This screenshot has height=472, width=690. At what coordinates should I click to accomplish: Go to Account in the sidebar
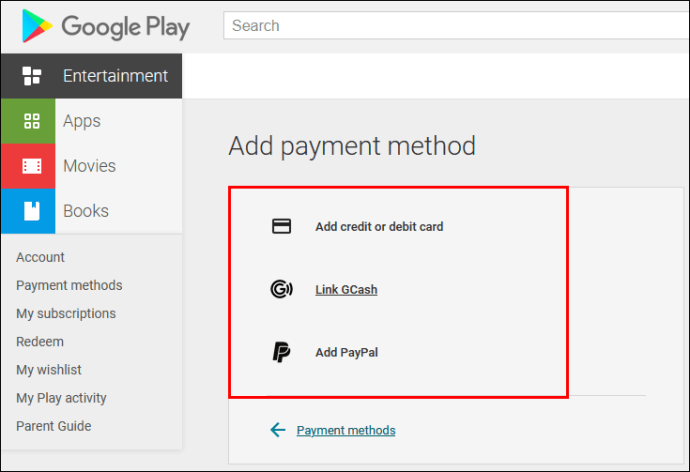(x=40, y=257)
